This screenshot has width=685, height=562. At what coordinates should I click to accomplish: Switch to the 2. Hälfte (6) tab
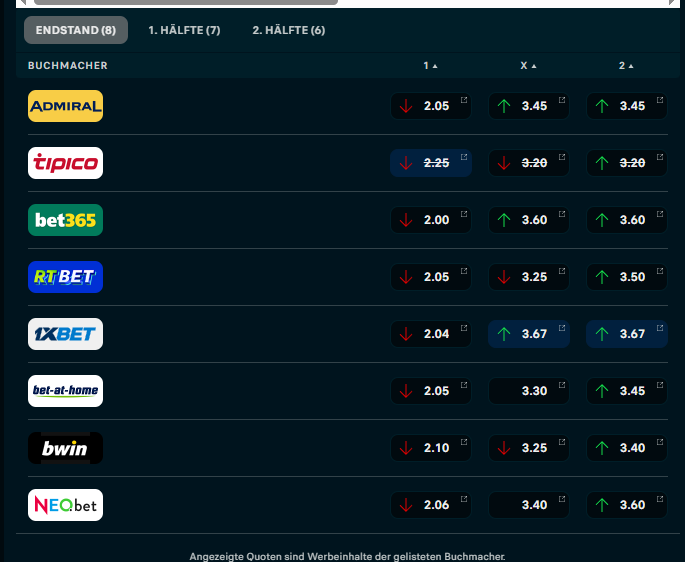point(288,30)
